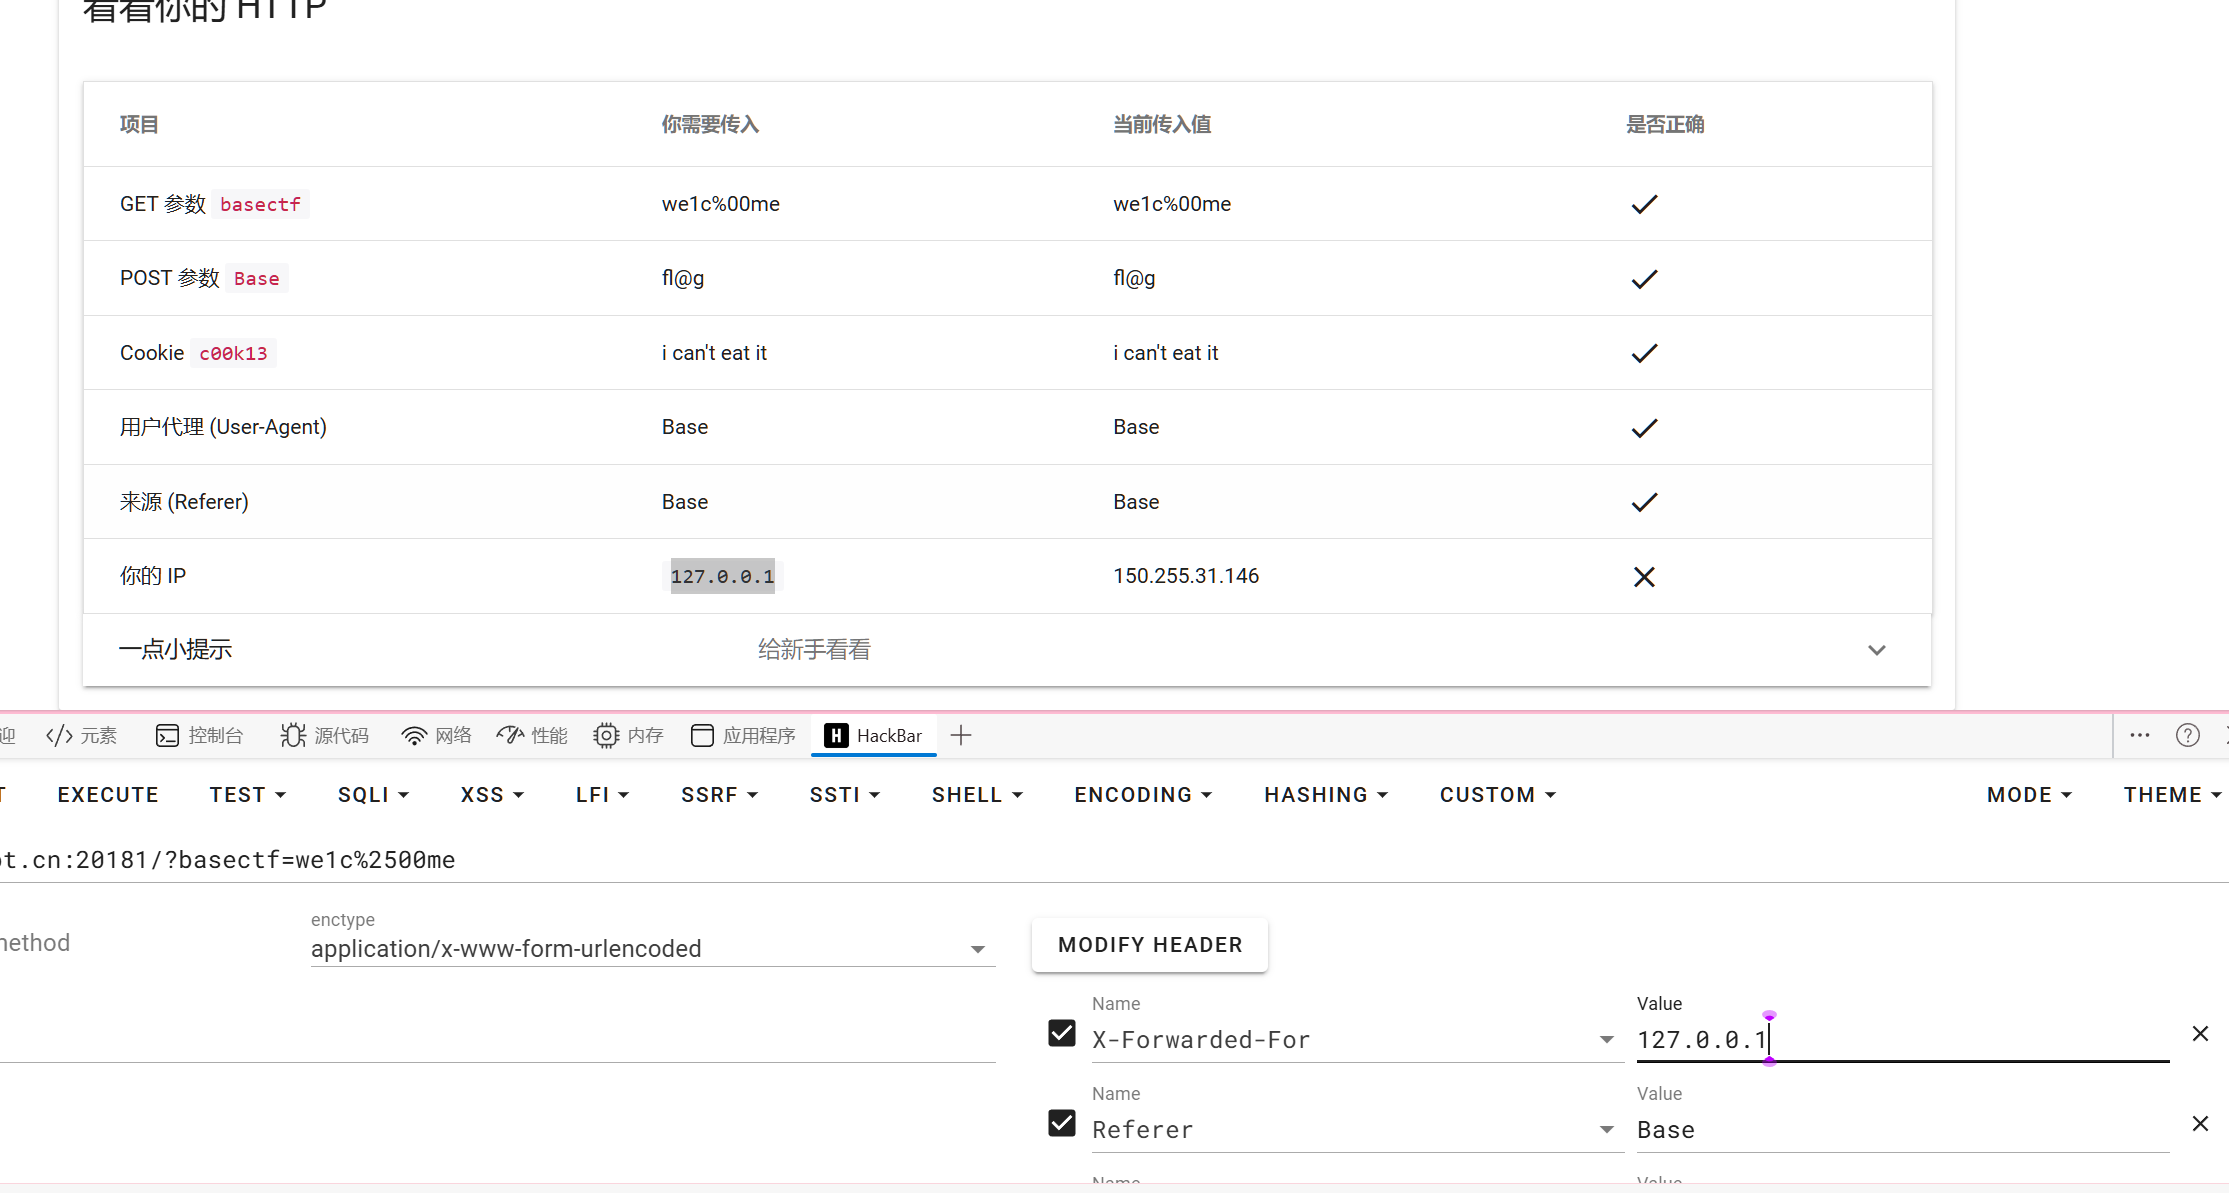Open the Network (网络) wifi icon tab

(436, 736)
